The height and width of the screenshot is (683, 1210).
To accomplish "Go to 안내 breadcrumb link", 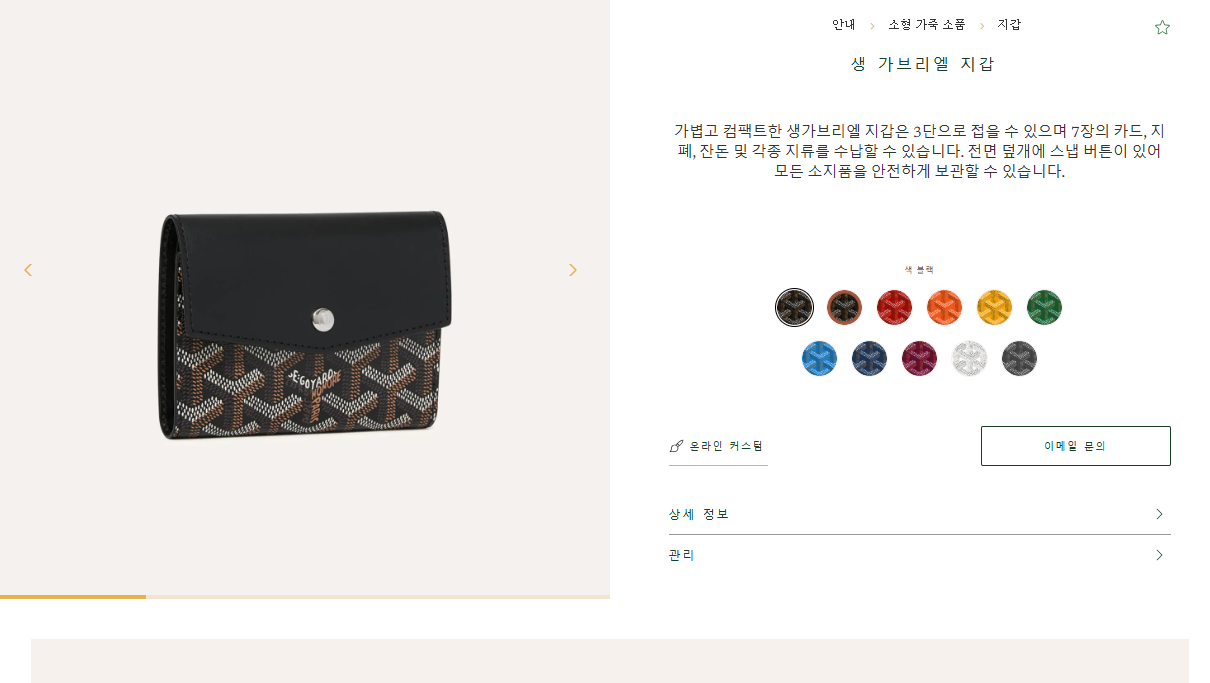I will [x=844, y=25].
